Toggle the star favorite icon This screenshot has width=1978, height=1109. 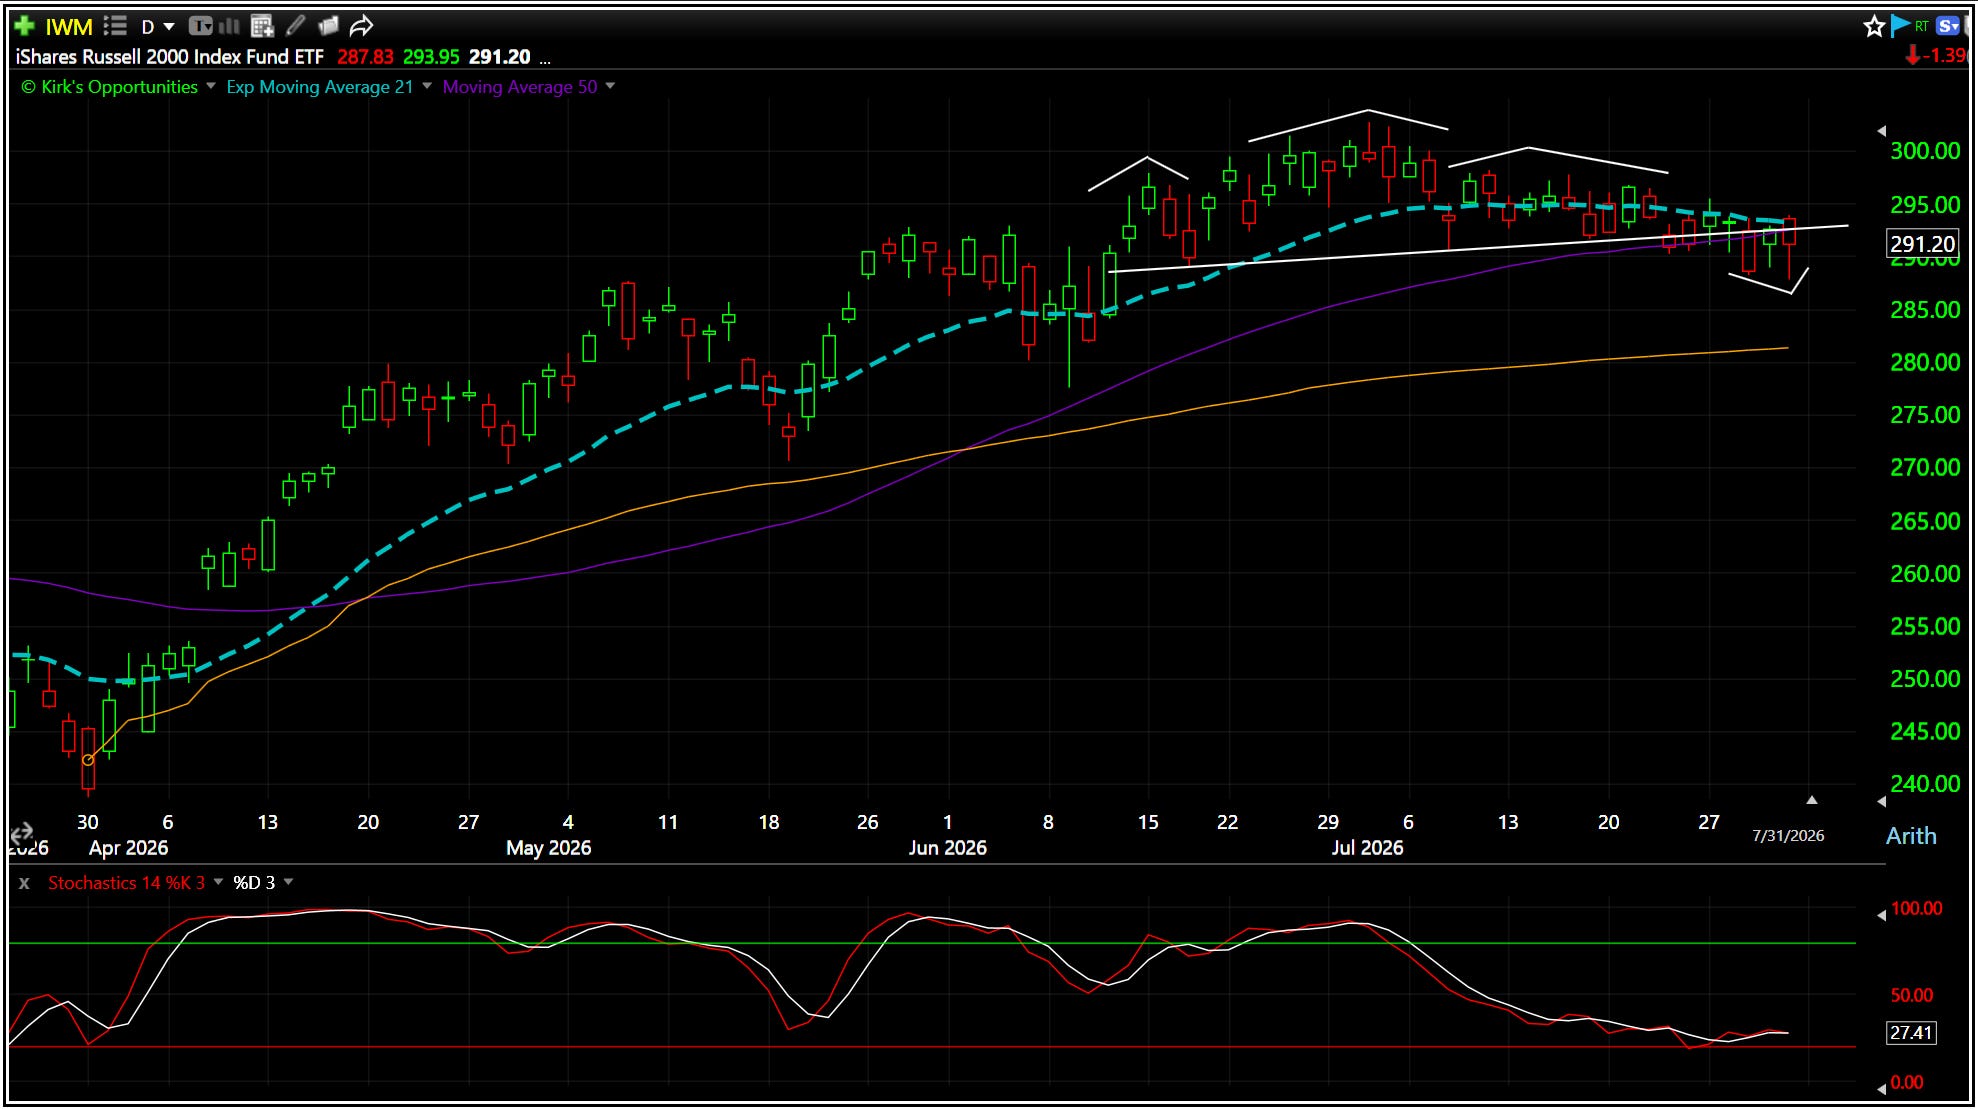[x=1874, y=26]
